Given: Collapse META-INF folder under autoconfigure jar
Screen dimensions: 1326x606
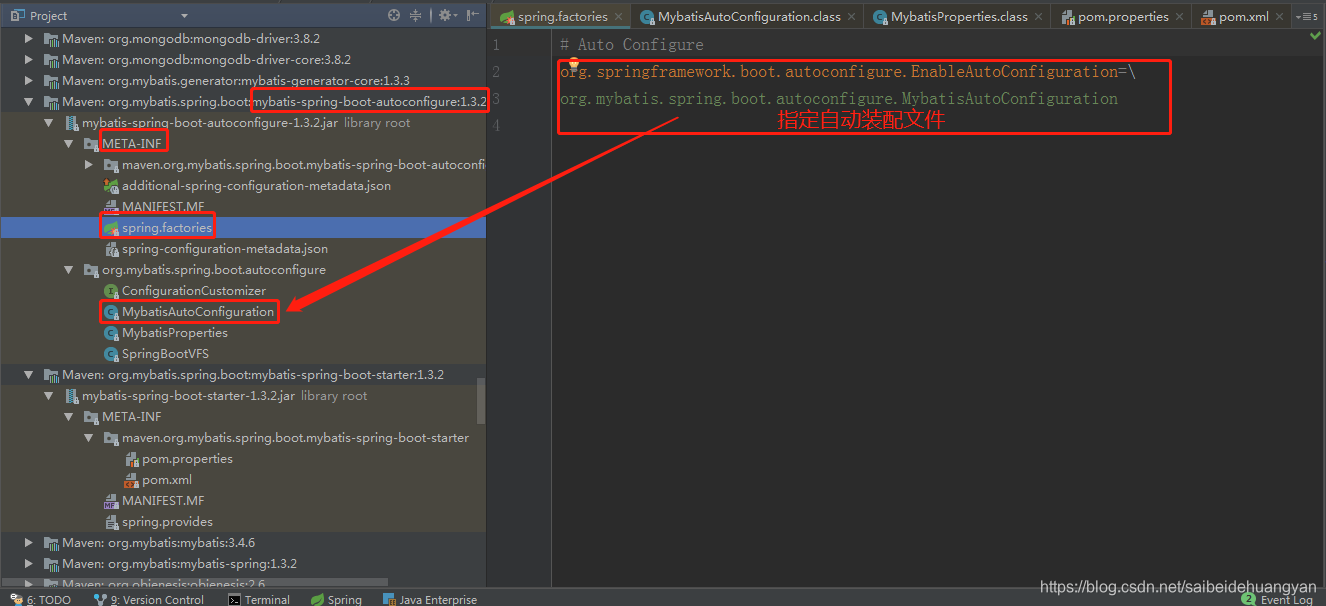Looking at the screenshot, I should click(x=69, y=144).
